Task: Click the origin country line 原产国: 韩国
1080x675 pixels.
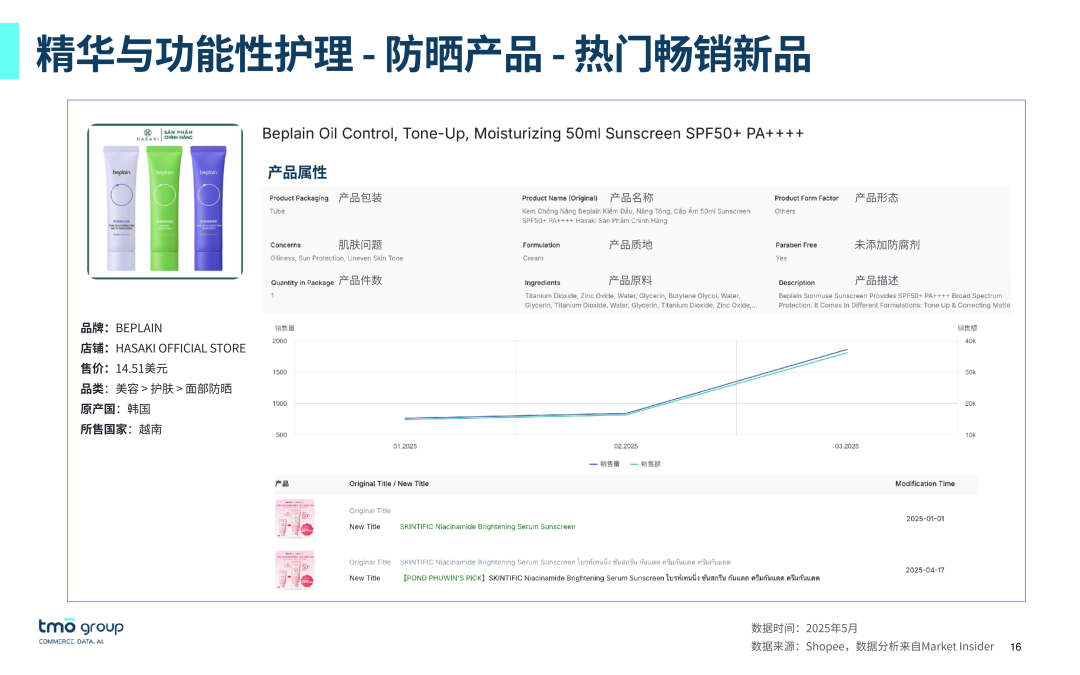Action: (115, 409)
